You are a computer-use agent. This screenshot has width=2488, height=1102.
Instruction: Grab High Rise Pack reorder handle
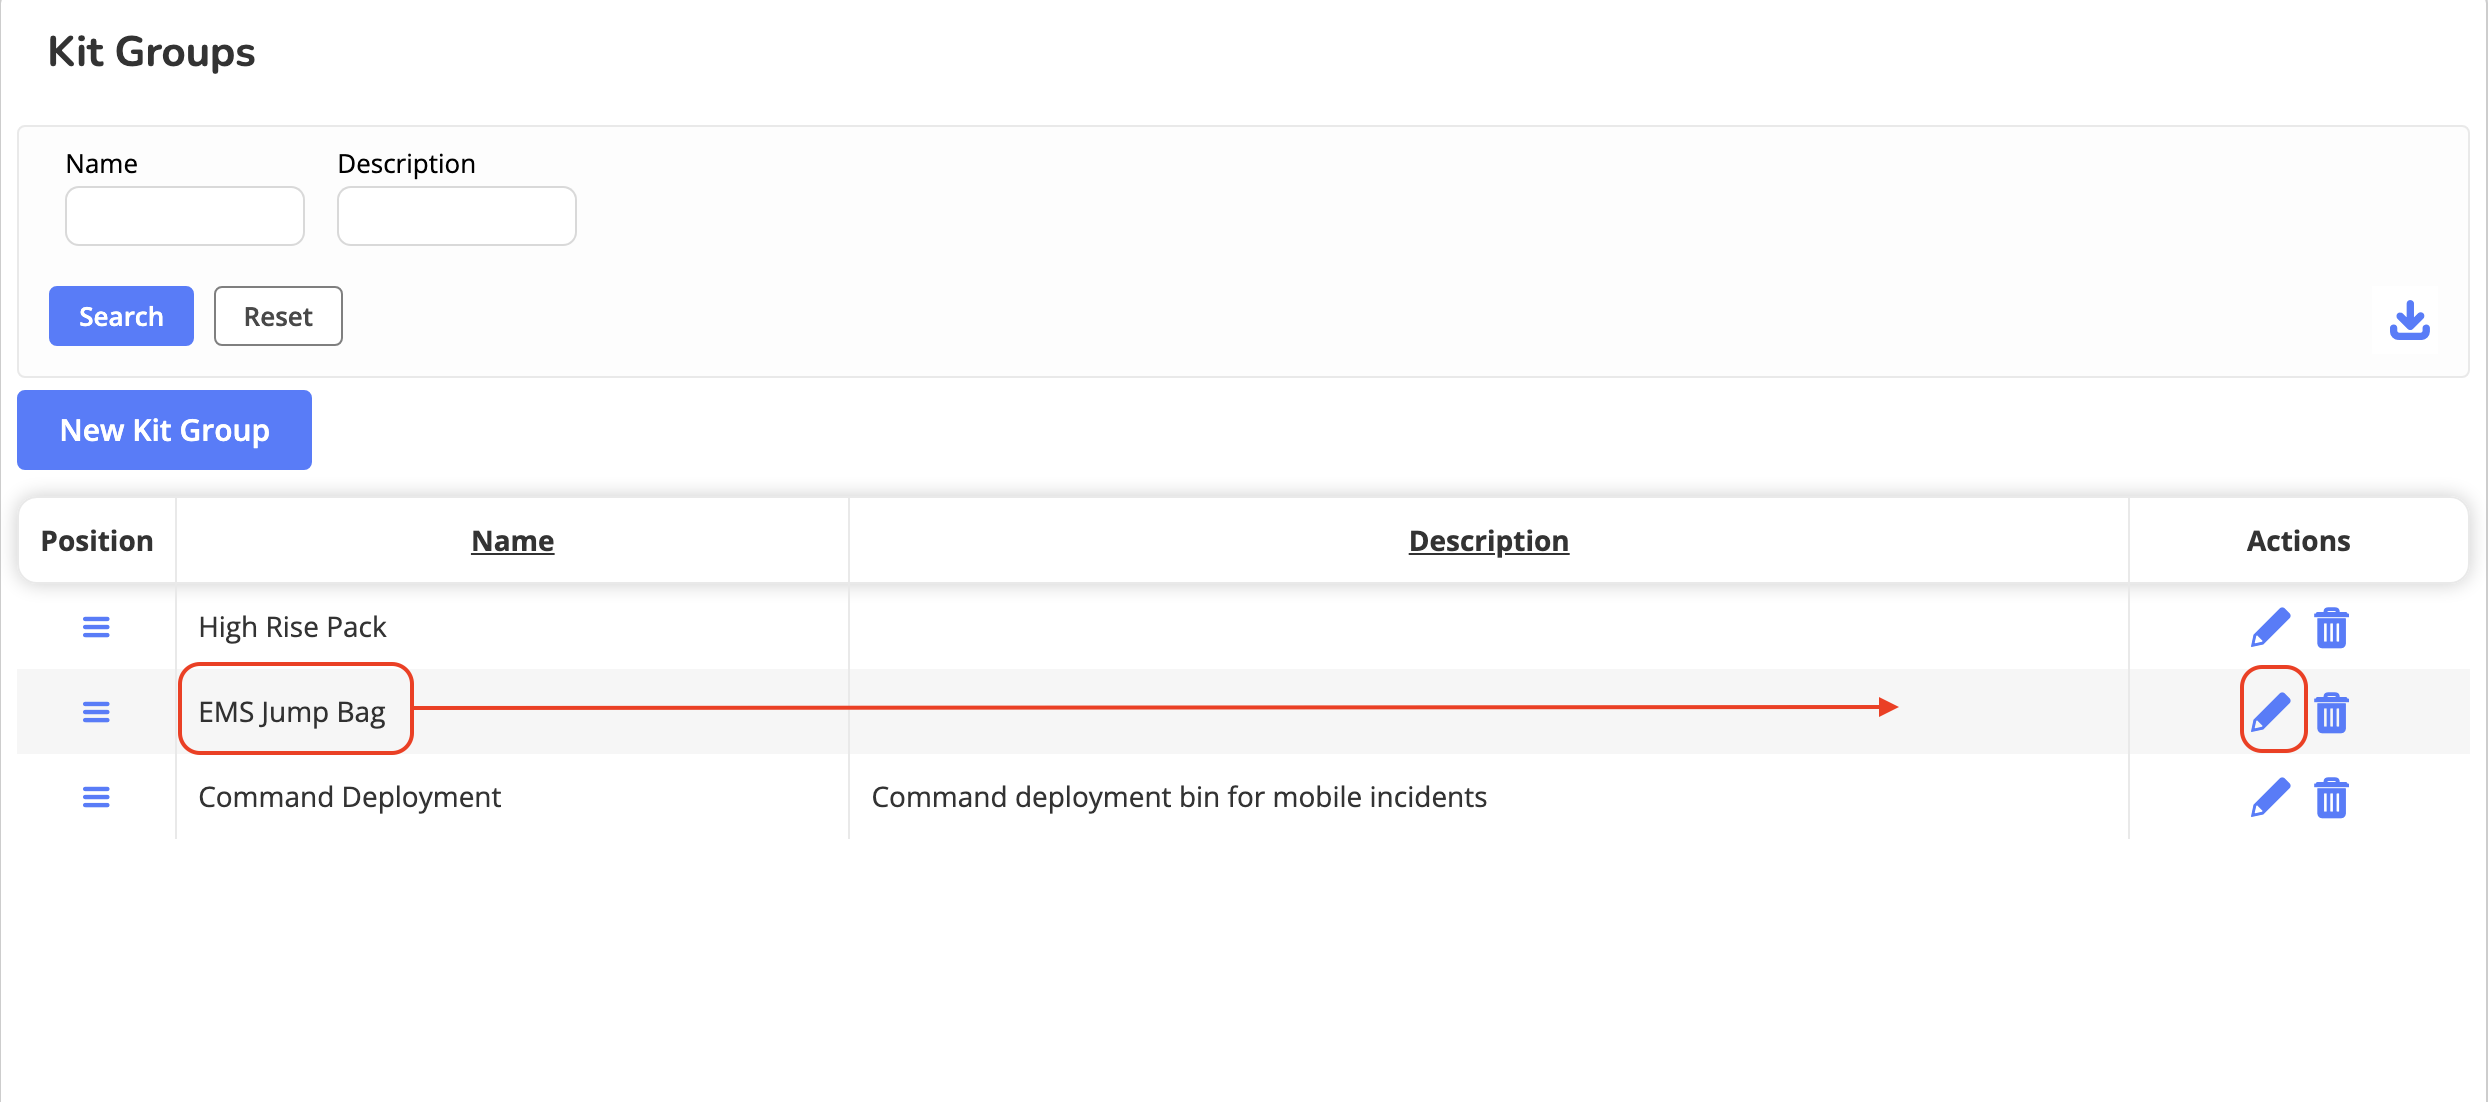[x=96, y=627]
